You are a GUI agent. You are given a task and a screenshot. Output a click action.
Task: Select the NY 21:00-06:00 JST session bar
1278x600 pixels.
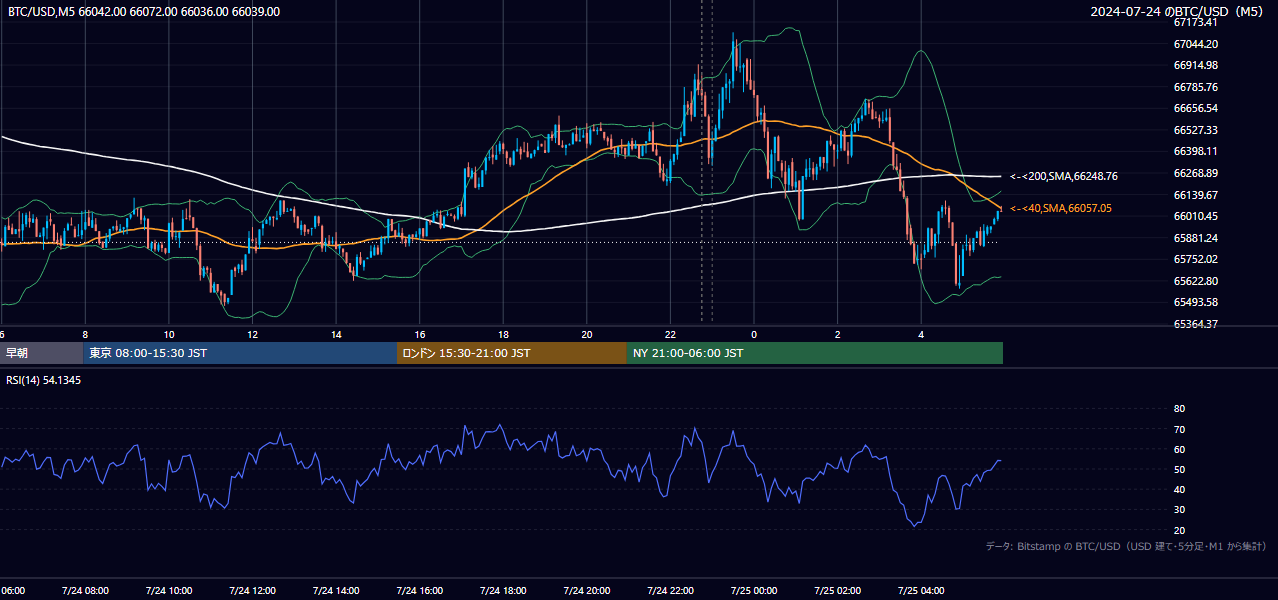(x=815, y=353)
